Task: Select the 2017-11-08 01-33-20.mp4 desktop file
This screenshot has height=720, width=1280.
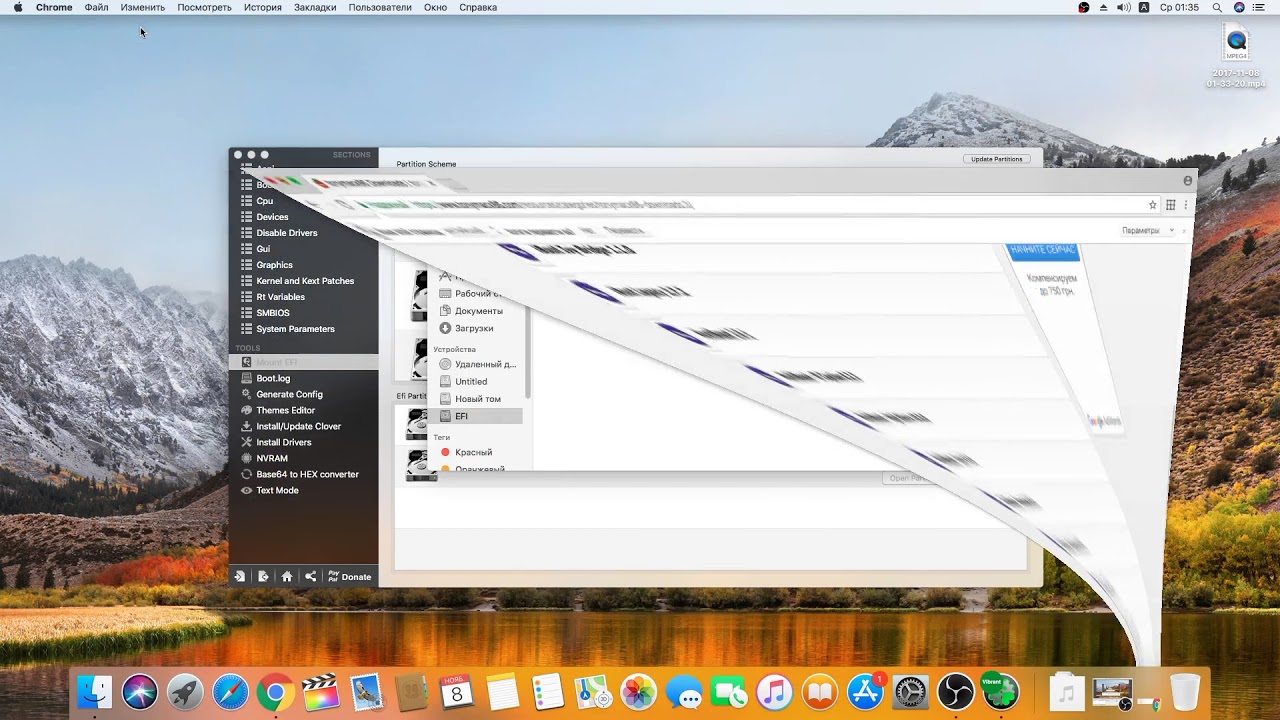Action: point(1237,57)
